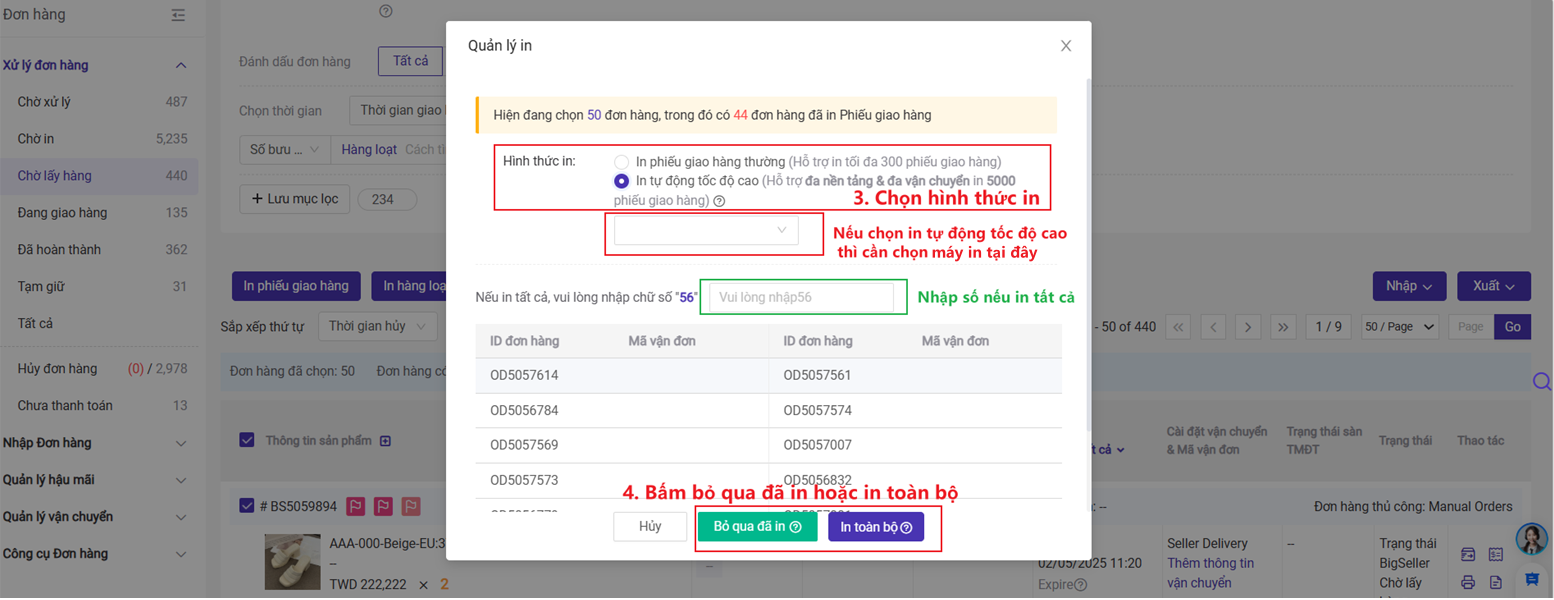The height and width of the screenshot is (600, 1554).
Task: Collapse the Xử lý đơn hàng section
Action: [181, 65]
